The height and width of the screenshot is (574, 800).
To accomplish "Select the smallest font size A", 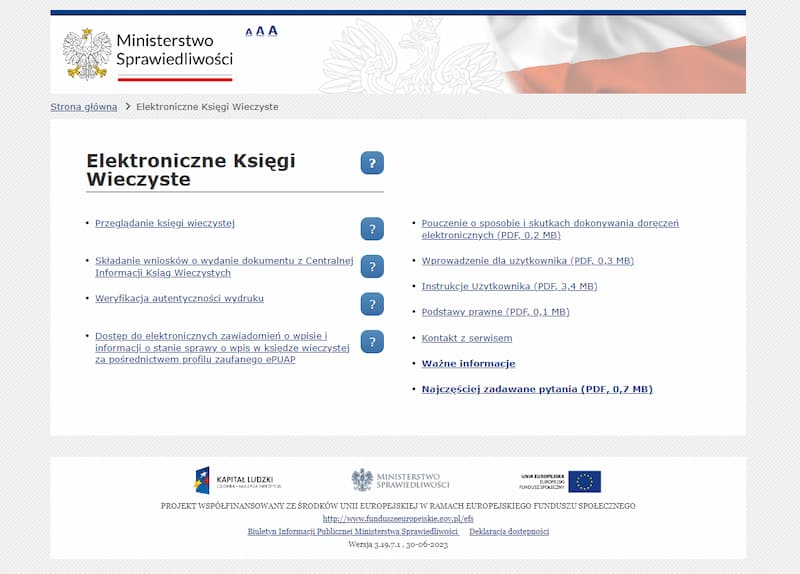I will pos(249,32).
